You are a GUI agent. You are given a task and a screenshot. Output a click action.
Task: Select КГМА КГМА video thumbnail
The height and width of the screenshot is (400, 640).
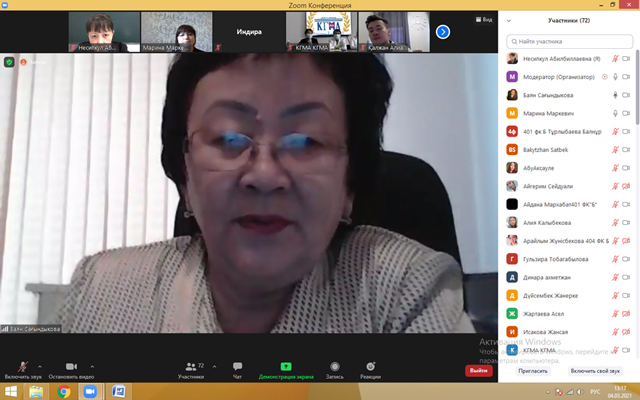(322, 32)
